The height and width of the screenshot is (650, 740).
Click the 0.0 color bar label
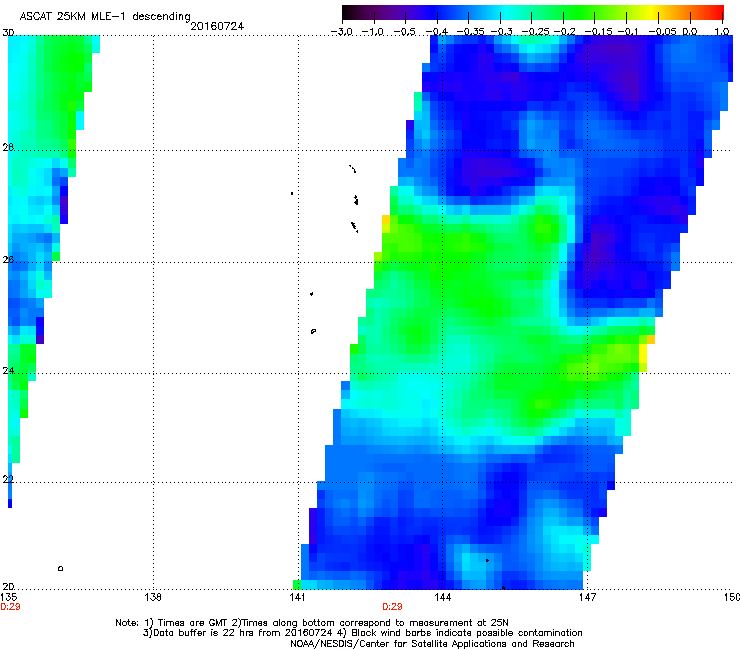[x=690, y=32]
